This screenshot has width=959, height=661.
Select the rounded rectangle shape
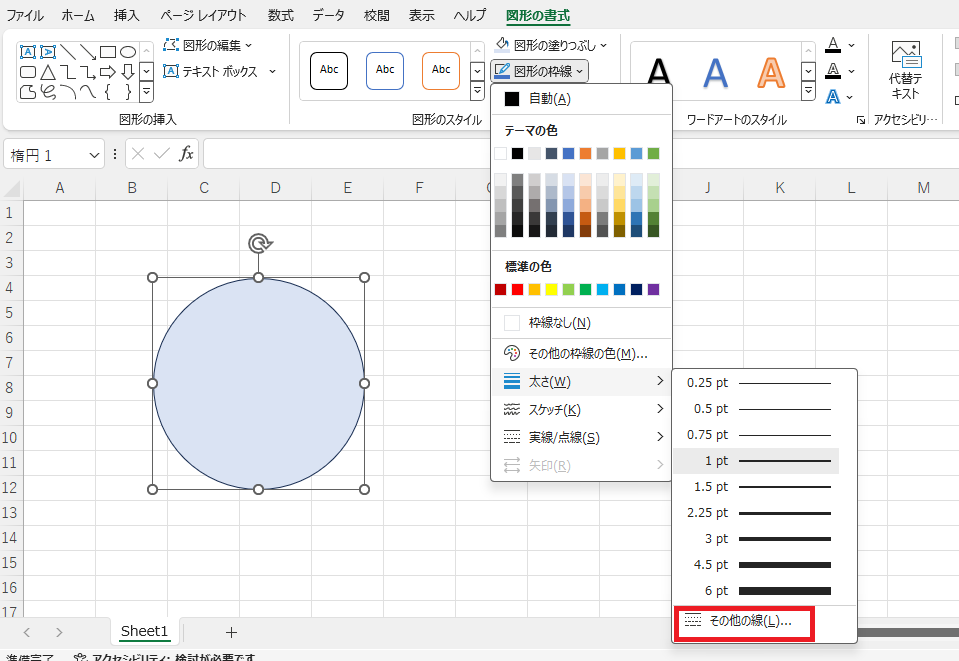pos(28,72)
